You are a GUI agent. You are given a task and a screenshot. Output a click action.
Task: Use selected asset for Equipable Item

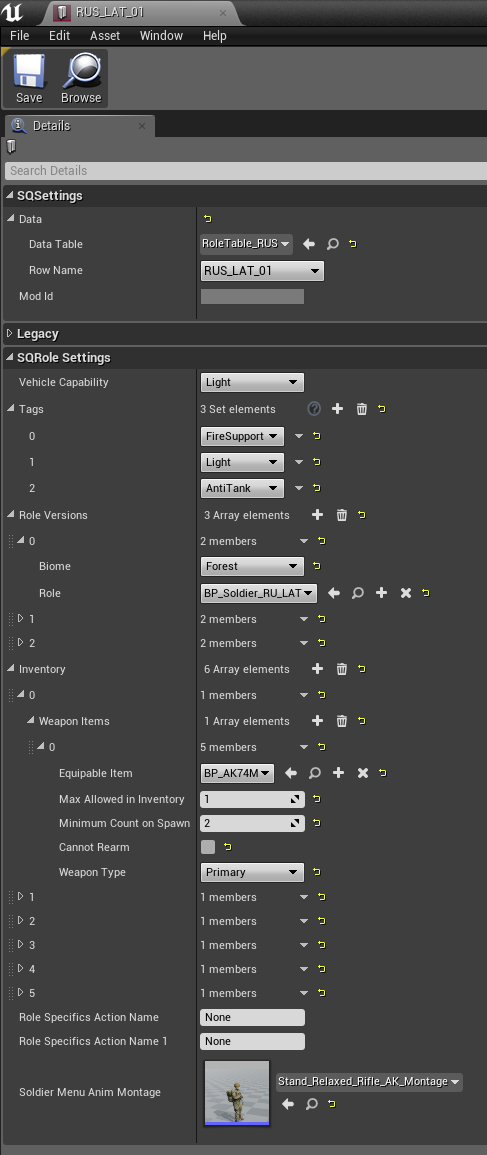(x=291, y=773)
